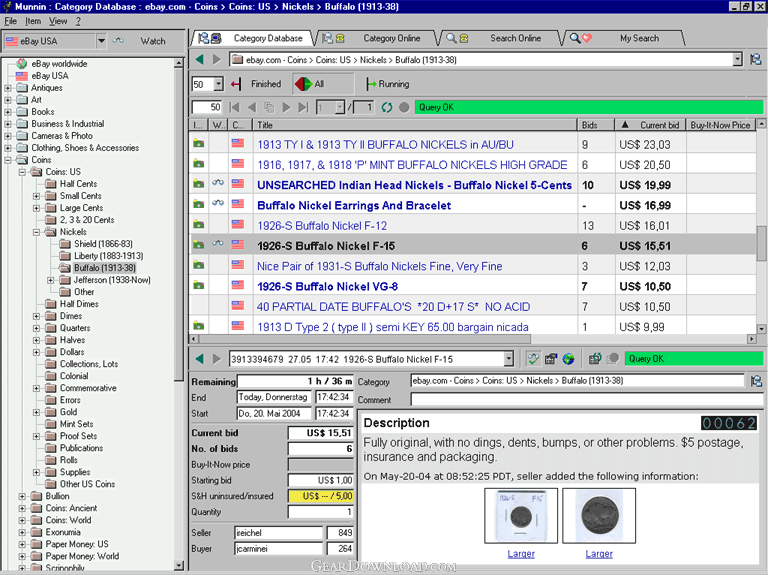The height and width of the screenshot is (575, 768).
Task: Collapse the Nickels tree node
Action: click(36, 232)
